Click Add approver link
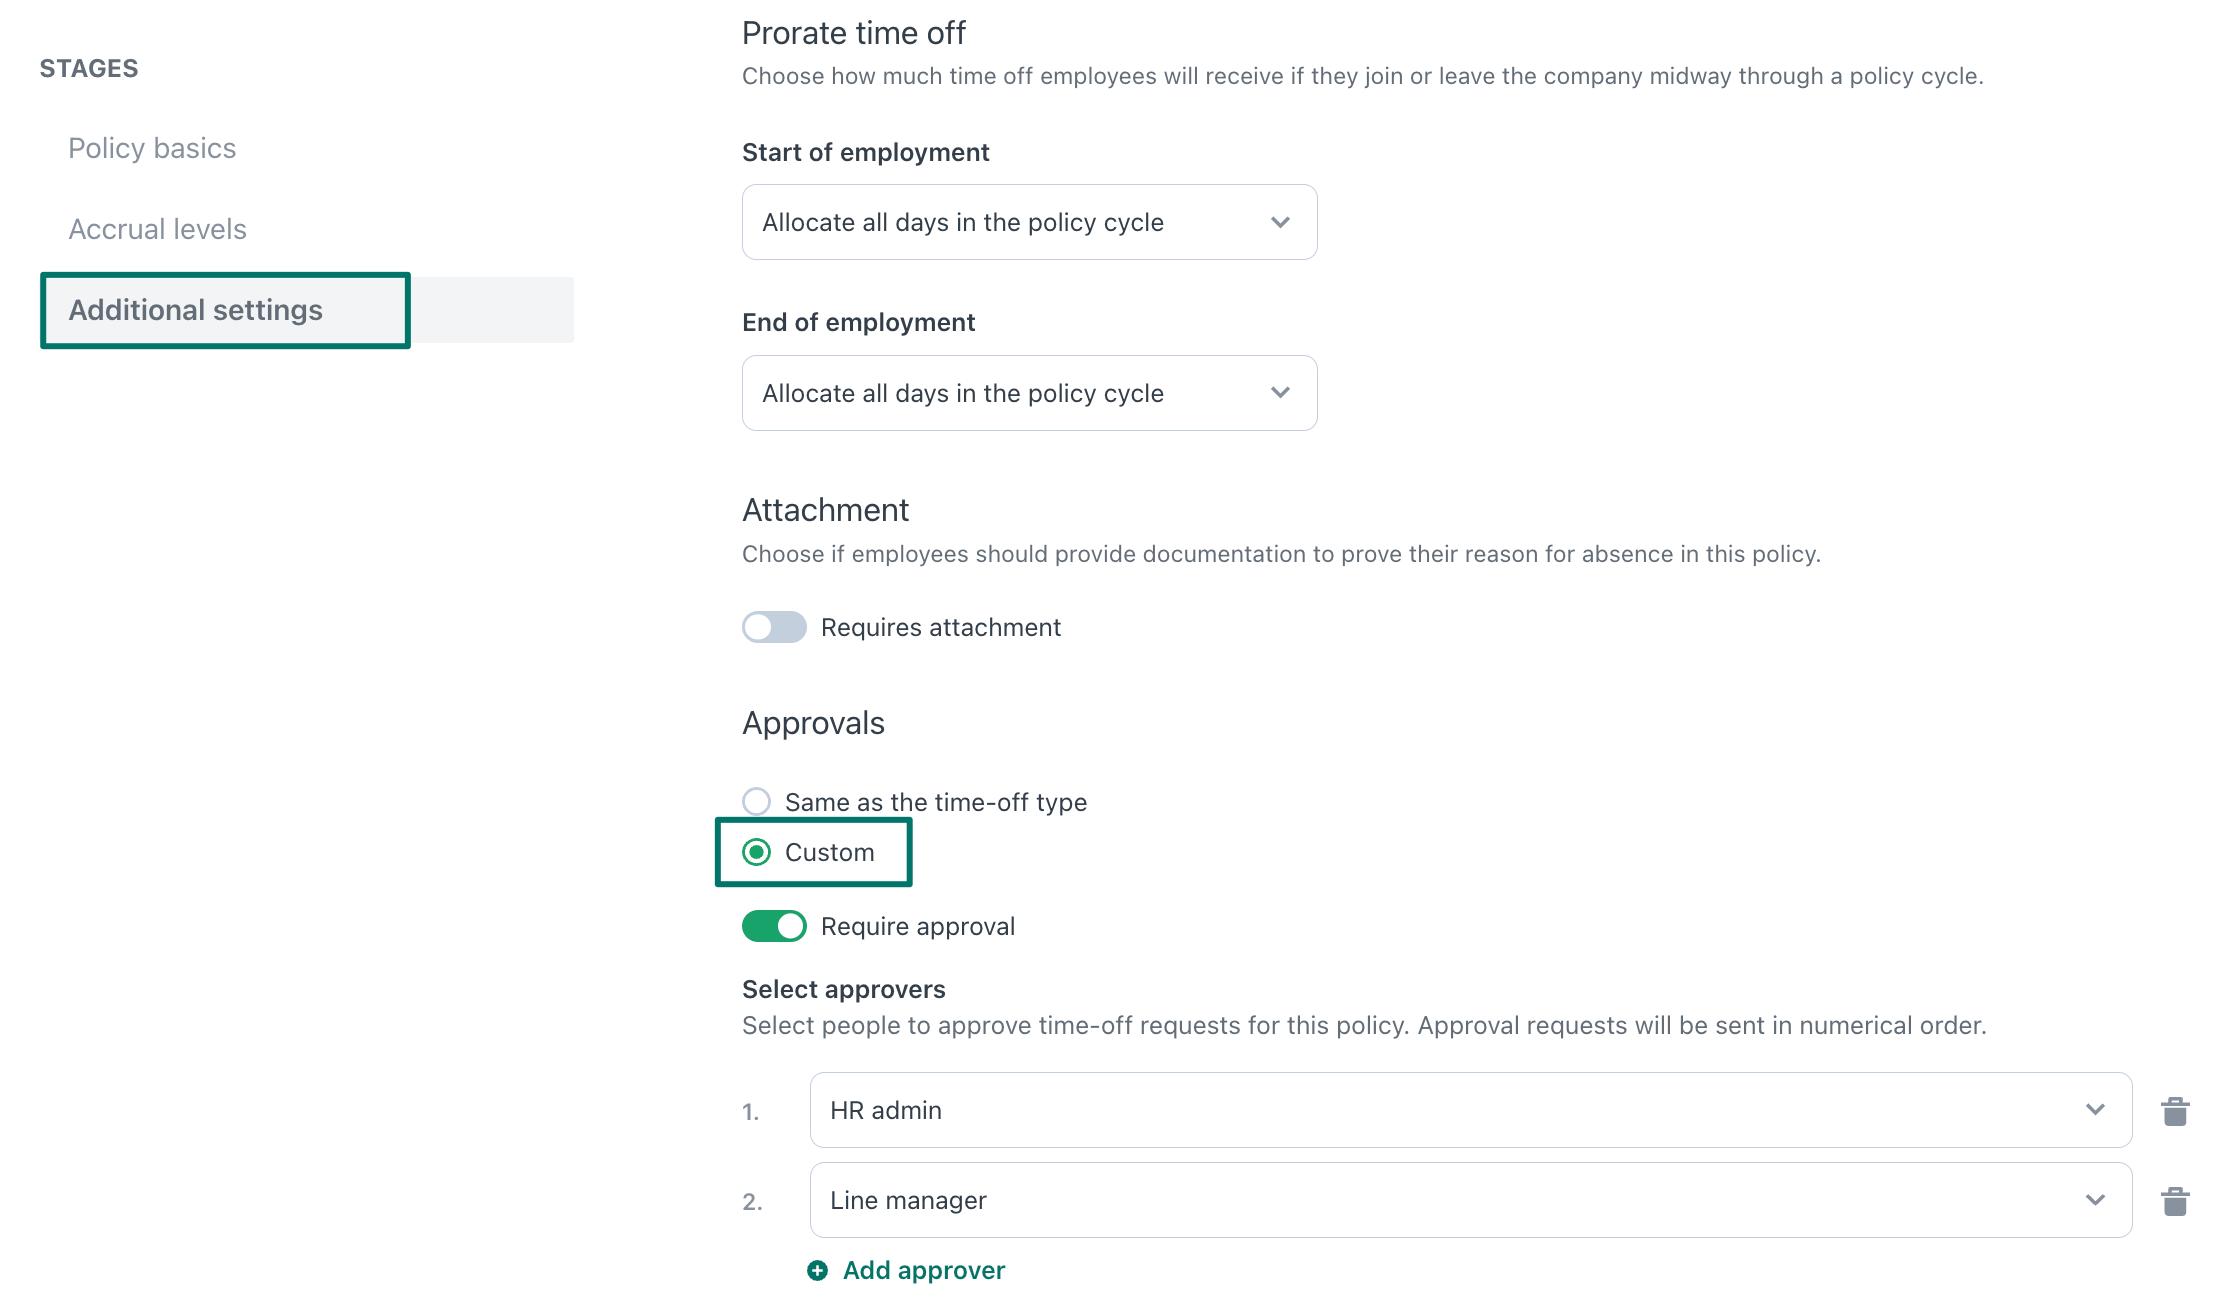 [x=923, y=1270]
